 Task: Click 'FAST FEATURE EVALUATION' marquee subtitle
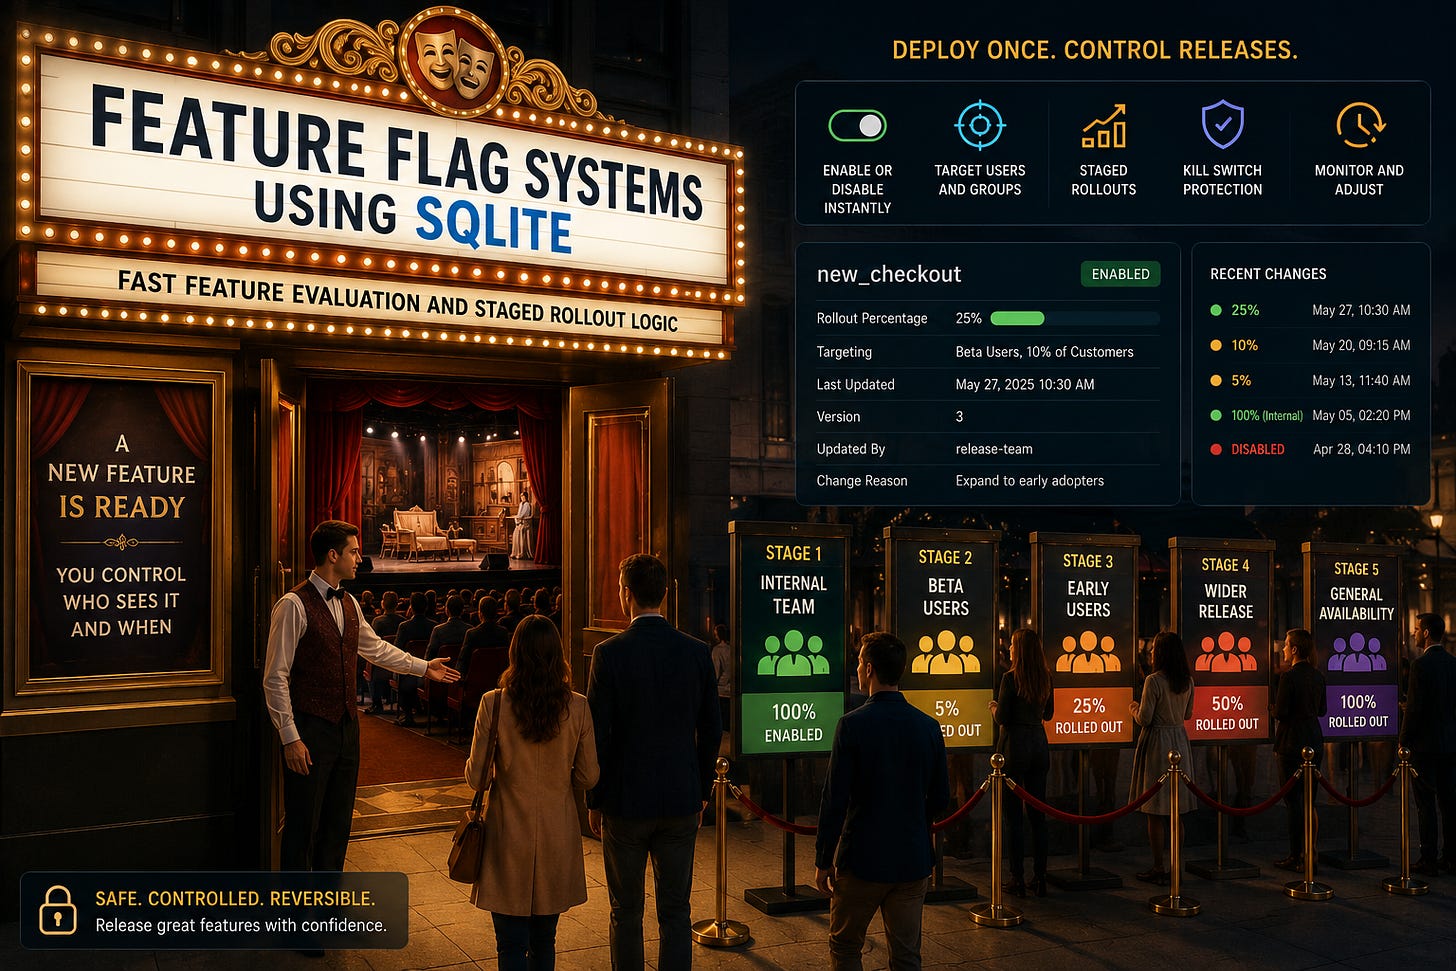point(268,291)
